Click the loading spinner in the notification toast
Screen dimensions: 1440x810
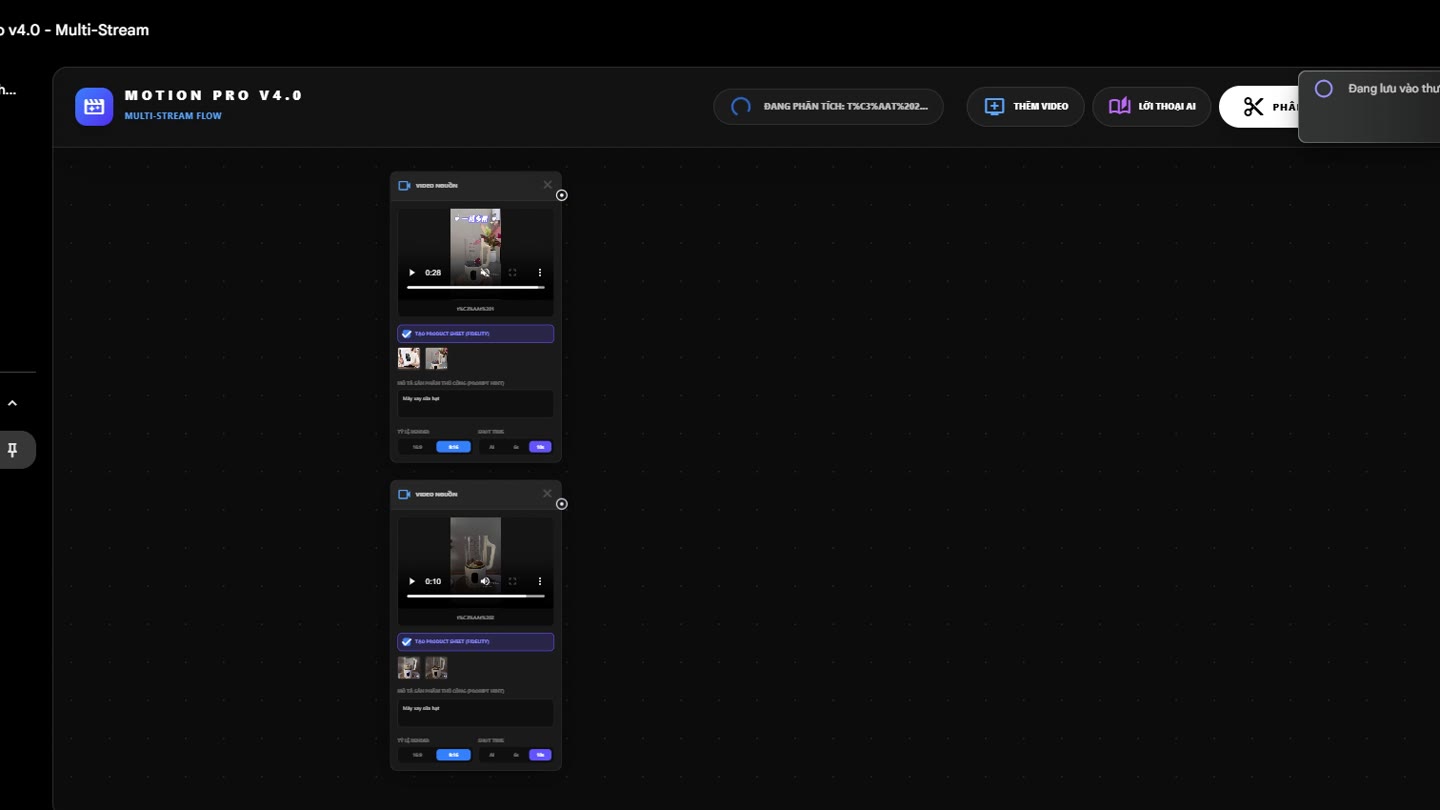pos(1324,89)
